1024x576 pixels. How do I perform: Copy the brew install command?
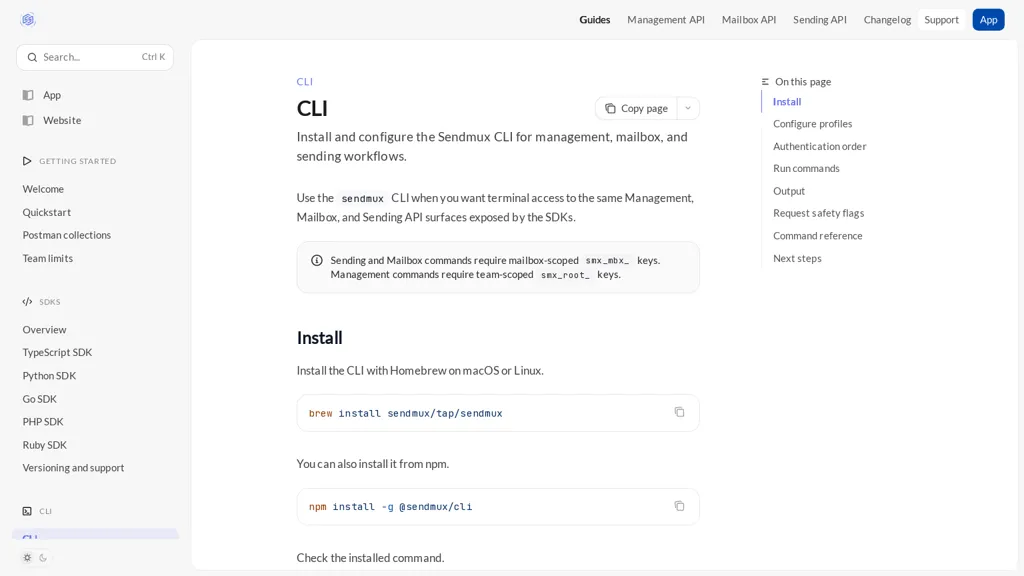point(679,412)
